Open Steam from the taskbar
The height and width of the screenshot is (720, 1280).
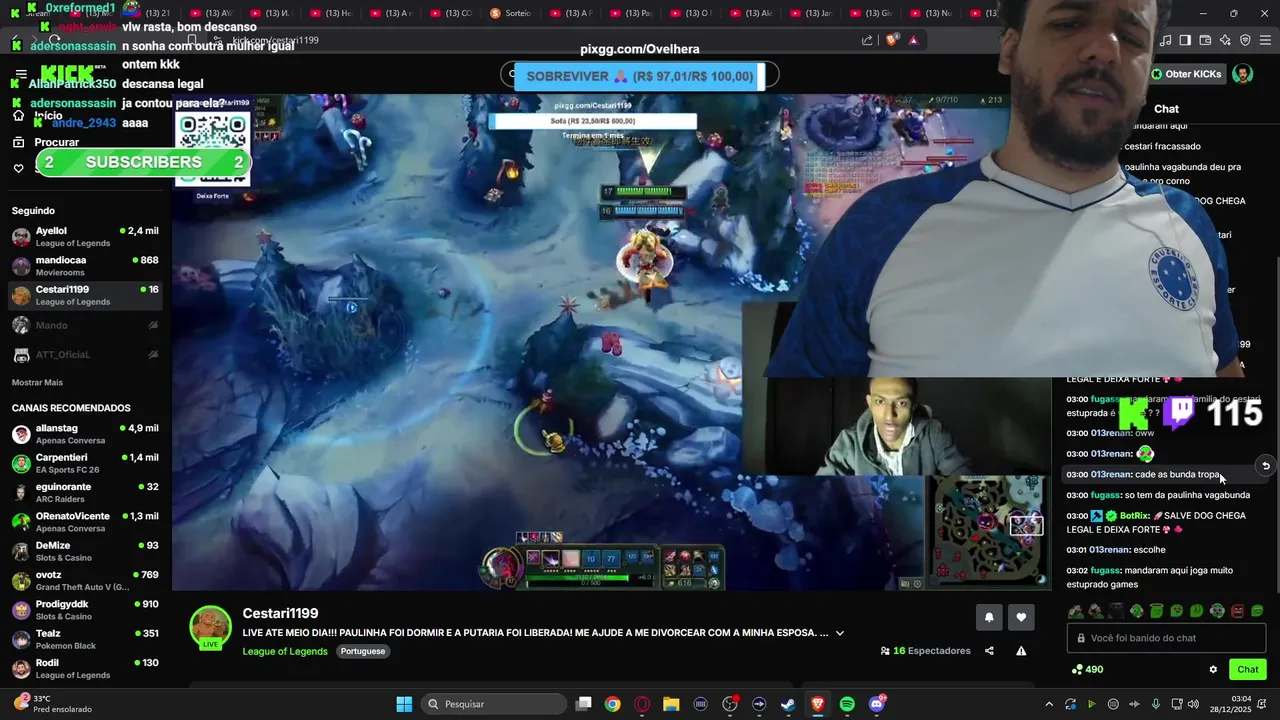tap(788, 704)
